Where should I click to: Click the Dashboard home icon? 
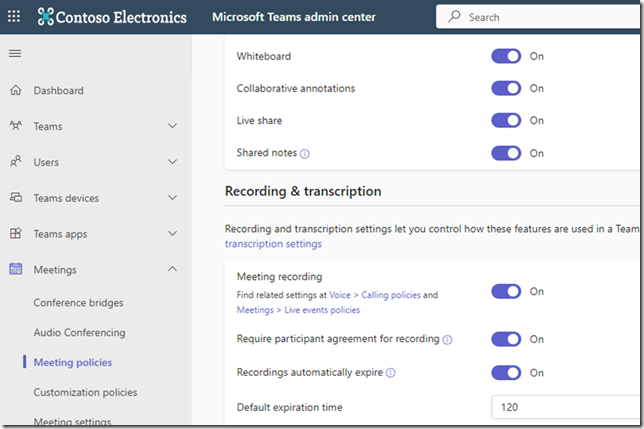16,90
